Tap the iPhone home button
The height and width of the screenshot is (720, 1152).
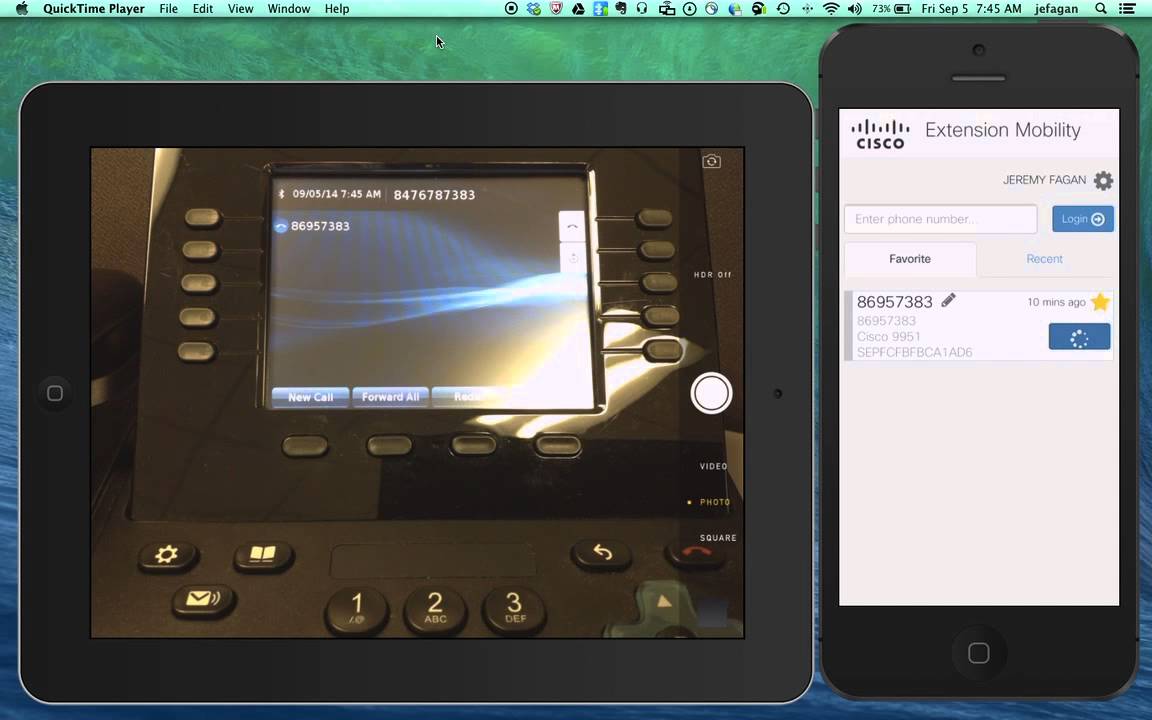pyautogui.click(x=979, y=652)
